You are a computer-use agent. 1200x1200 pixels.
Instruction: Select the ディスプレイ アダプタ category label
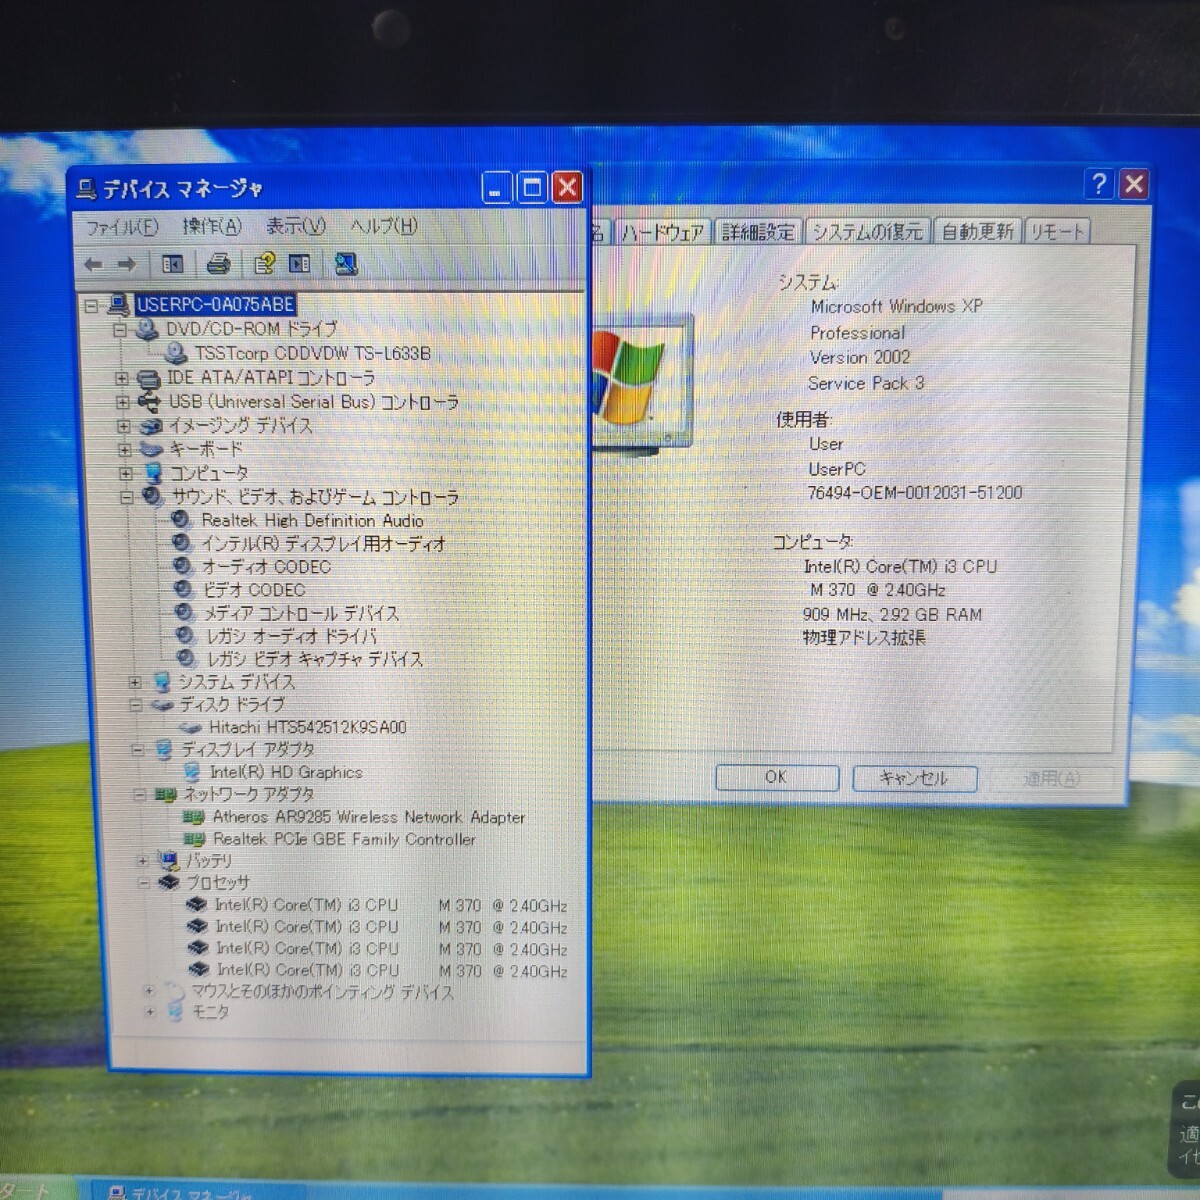click(x=246, y=749)
